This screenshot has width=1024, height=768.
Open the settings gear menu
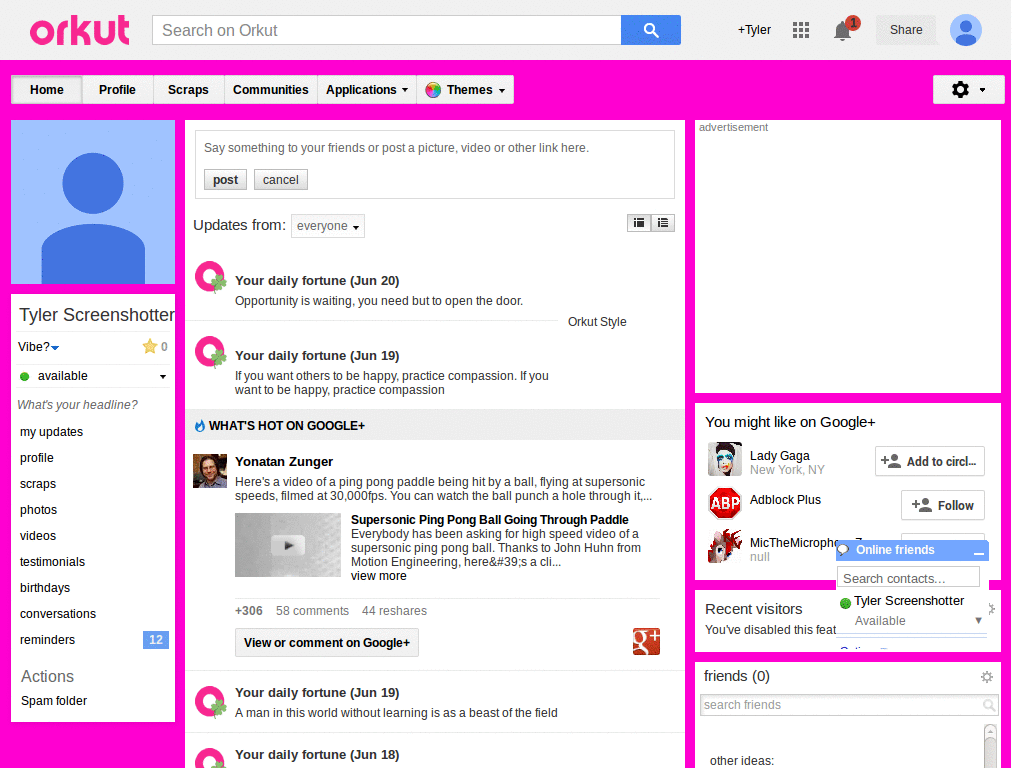pyautogui.click(x=968, y=89)
